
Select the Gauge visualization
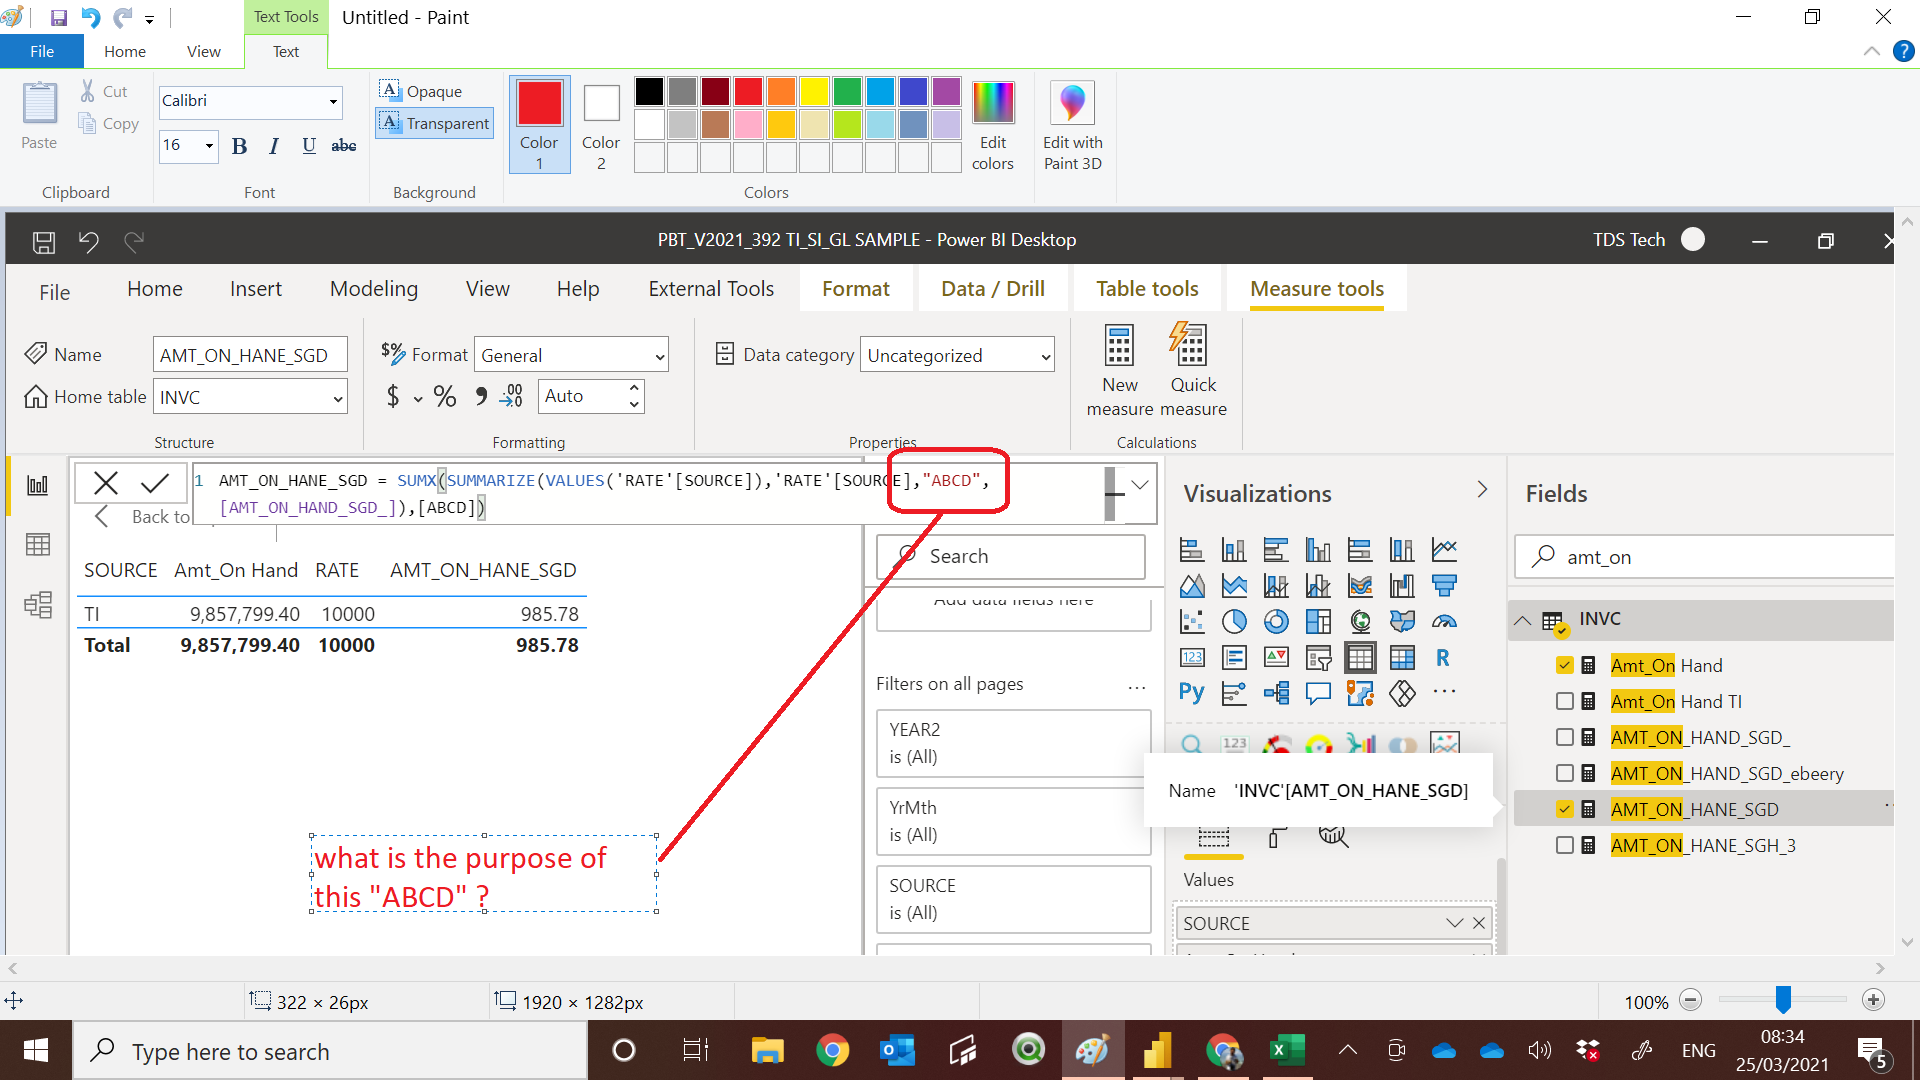pyautogui.click(x=1443, y=622)
